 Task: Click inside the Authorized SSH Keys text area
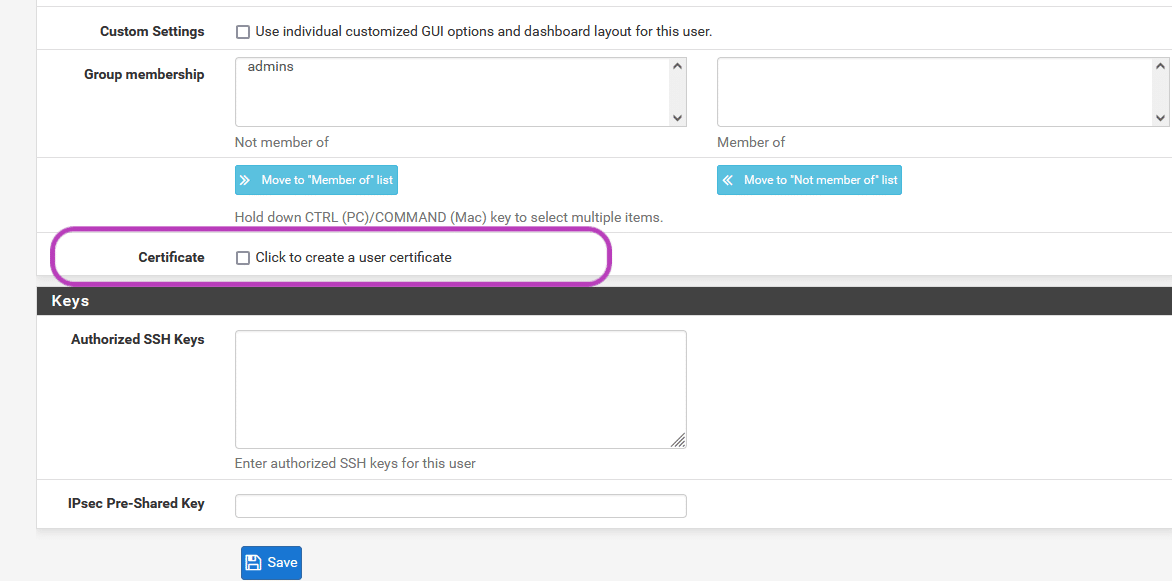pos(460,388)
